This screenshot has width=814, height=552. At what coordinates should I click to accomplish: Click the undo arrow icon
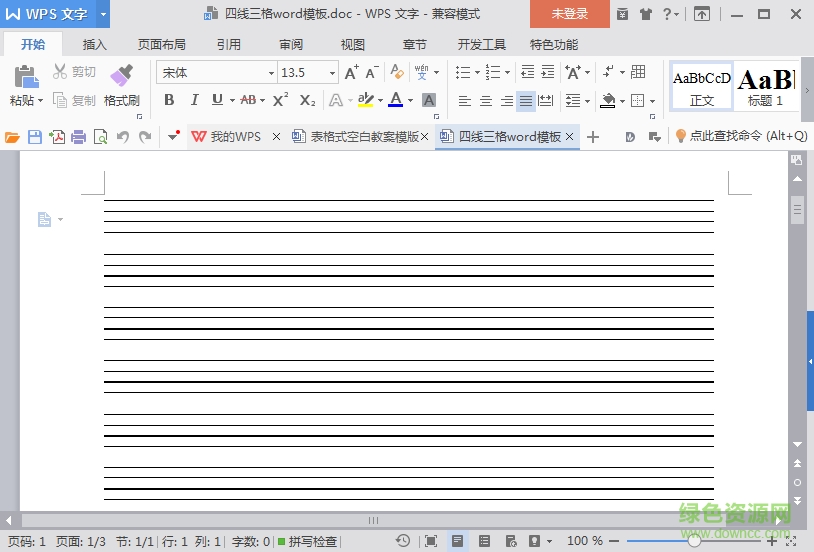point(123,137)
